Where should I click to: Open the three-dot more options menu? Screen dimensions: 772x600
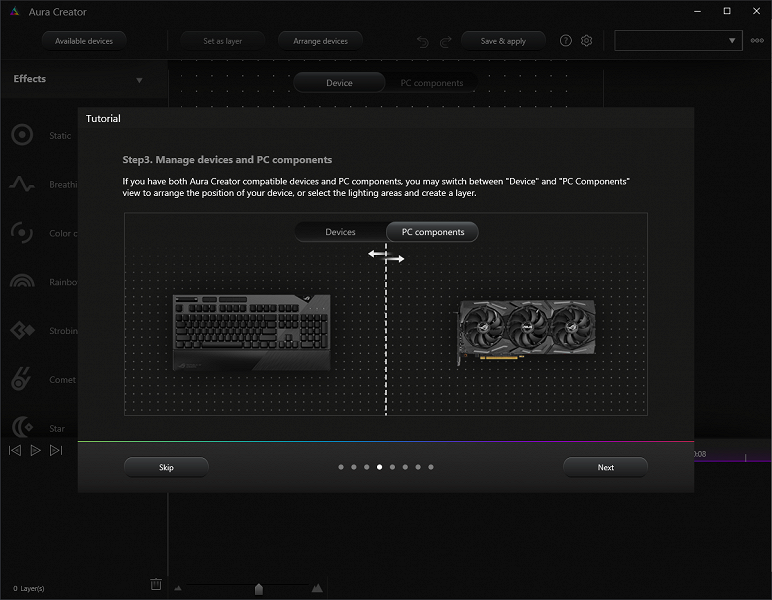757,41
